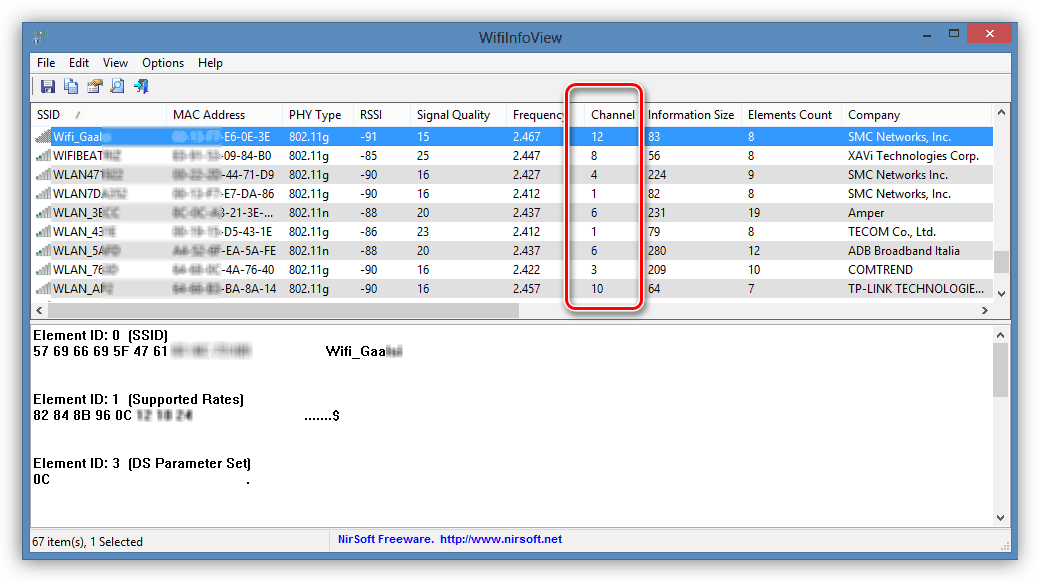Open the Options menu
Viewport: 1040px width, 582px height.
click(x=163, y=62)
